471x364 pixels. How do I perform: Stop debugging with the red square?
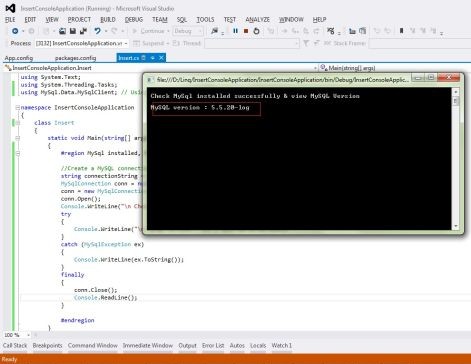pos(246,31)
